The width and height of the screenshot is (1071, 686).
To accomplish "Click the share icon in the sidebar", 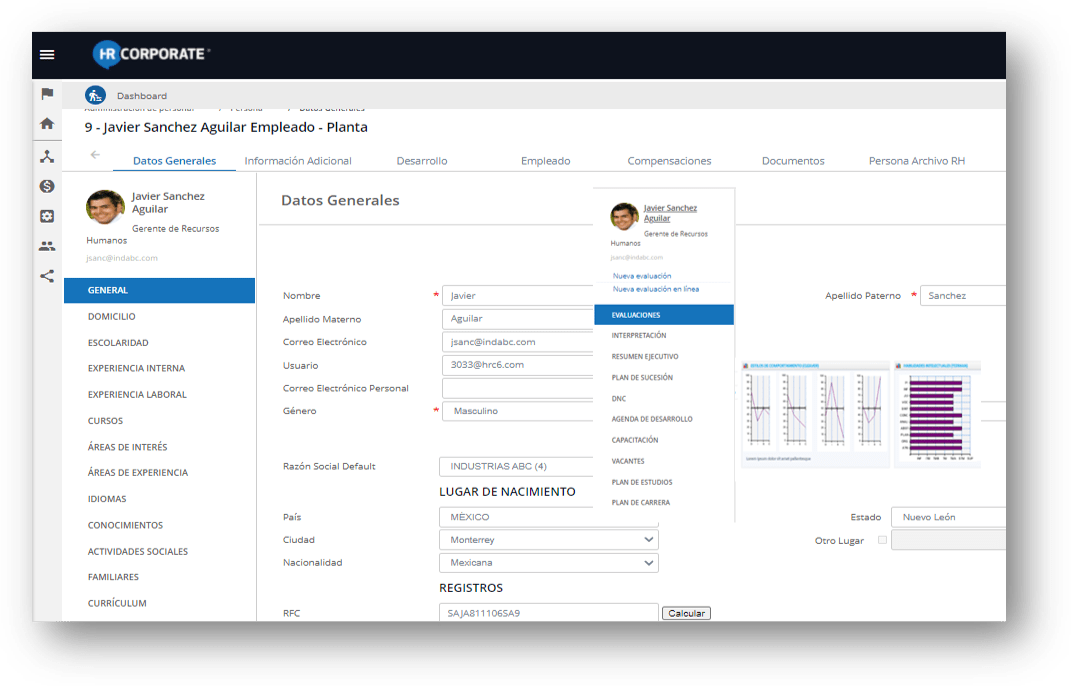I will [x=47, y=276].
